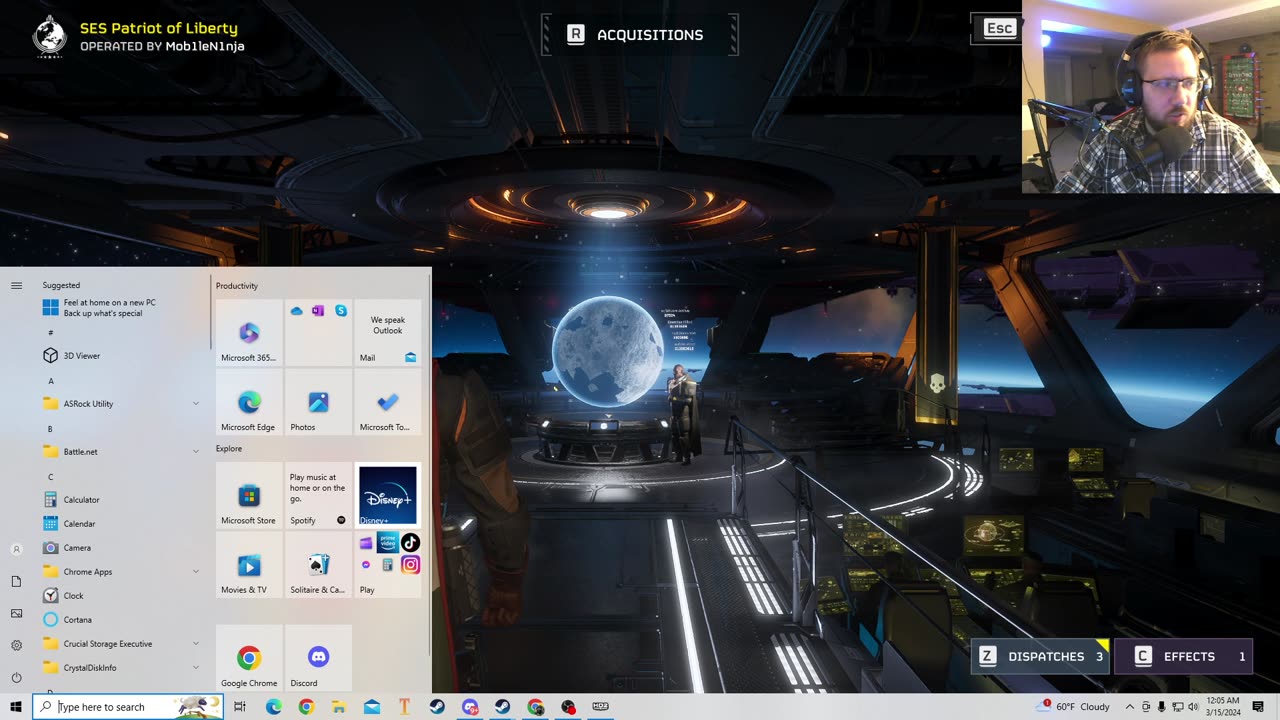Image resolution: width=1280 pixels, height=720 pixels.
Task: Show hidden tray icons chevron
Action: click(x=1130, y=707)
